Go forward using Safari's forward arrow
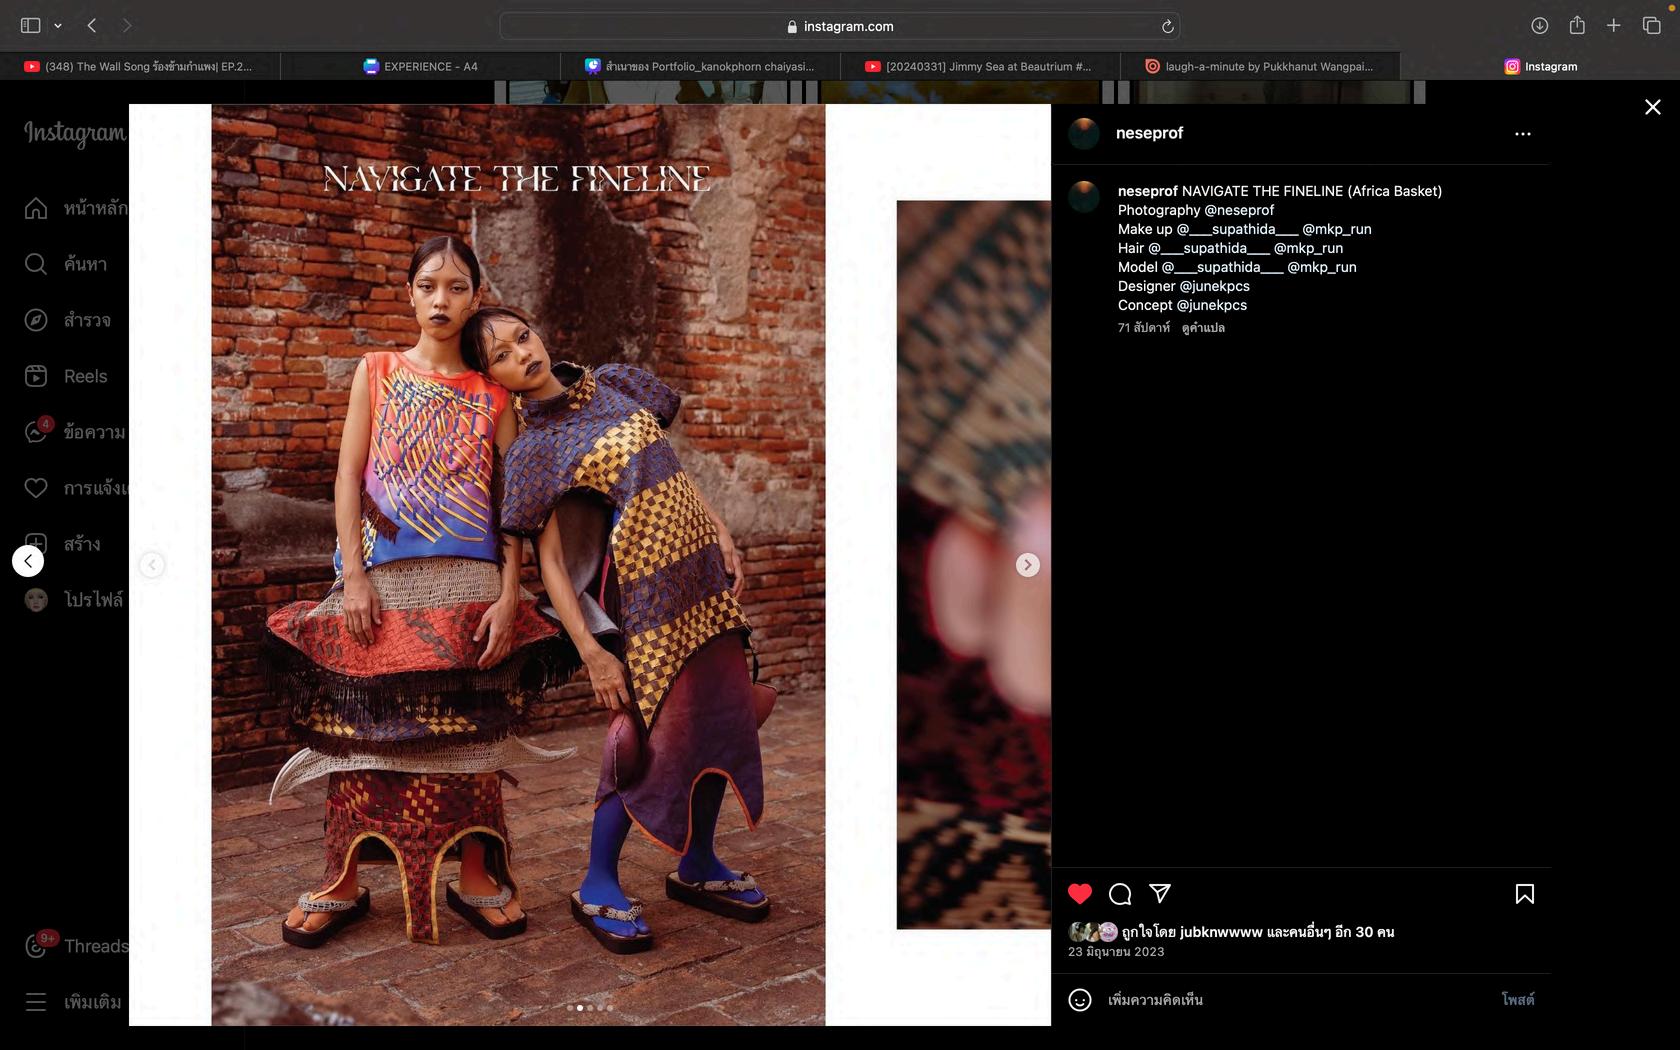 126,26
